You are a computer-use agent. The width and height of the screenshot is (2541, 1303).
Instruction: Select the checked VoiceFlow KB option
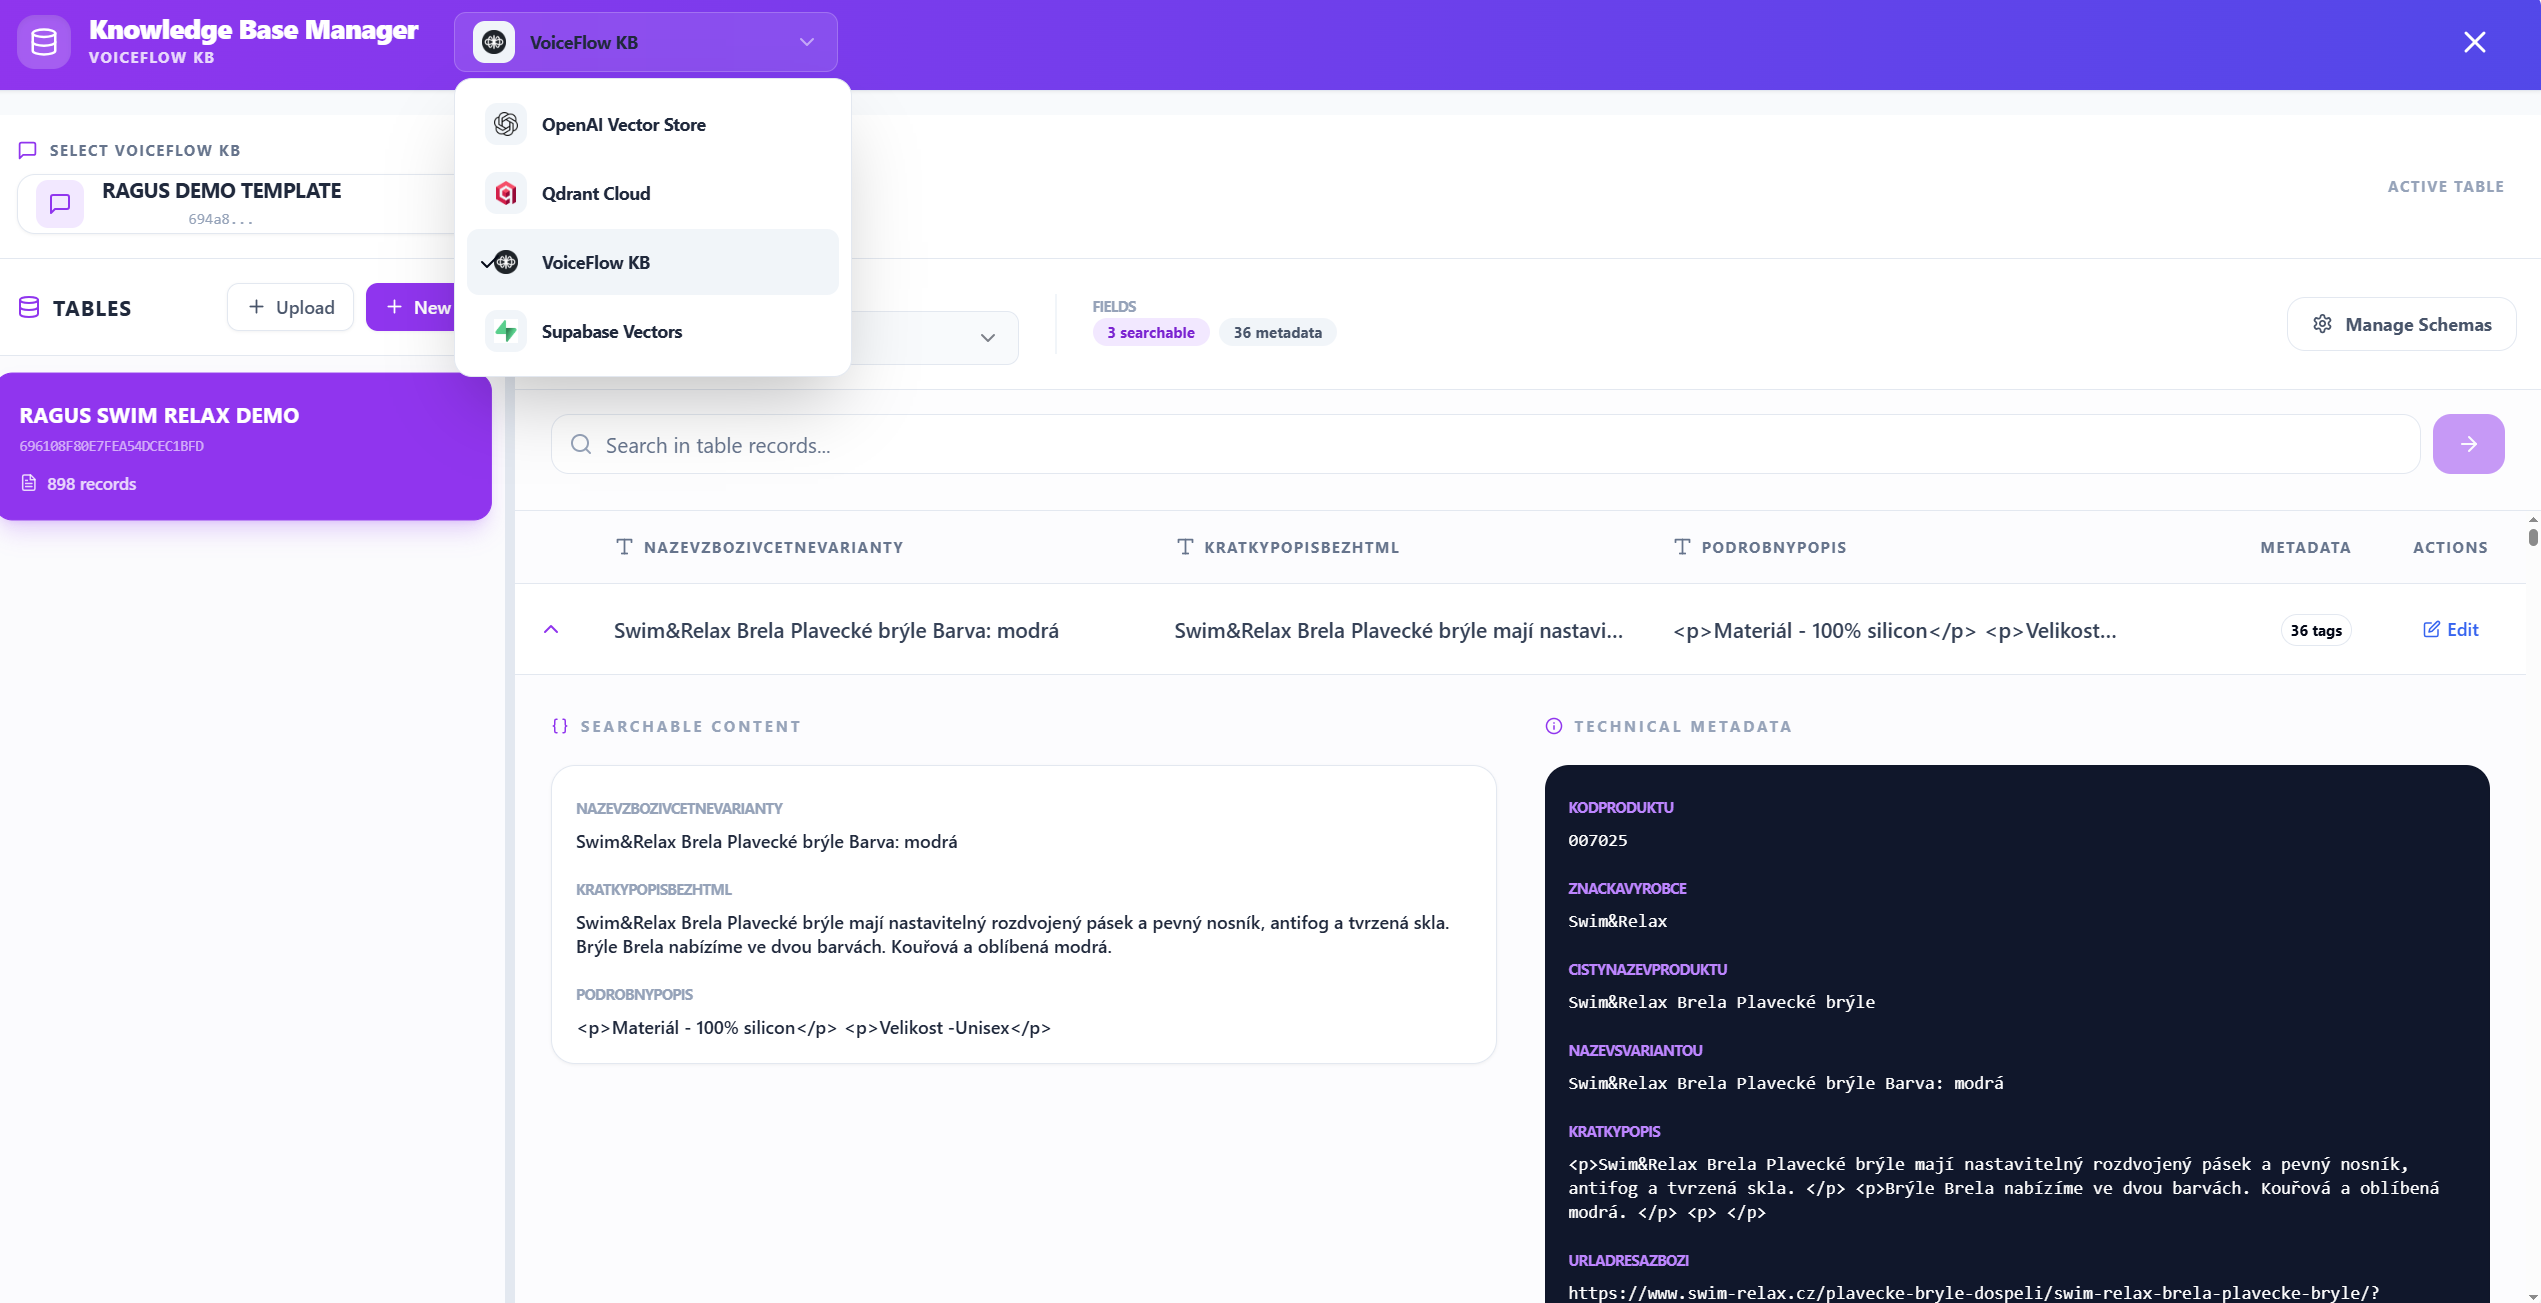click(652, 263)
